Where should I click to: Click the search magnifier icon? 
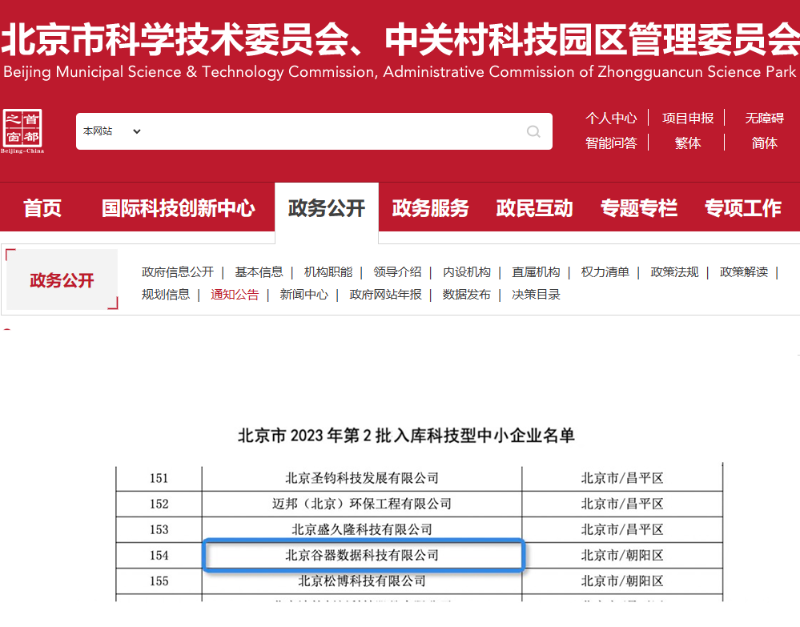(x=534, y=132)
